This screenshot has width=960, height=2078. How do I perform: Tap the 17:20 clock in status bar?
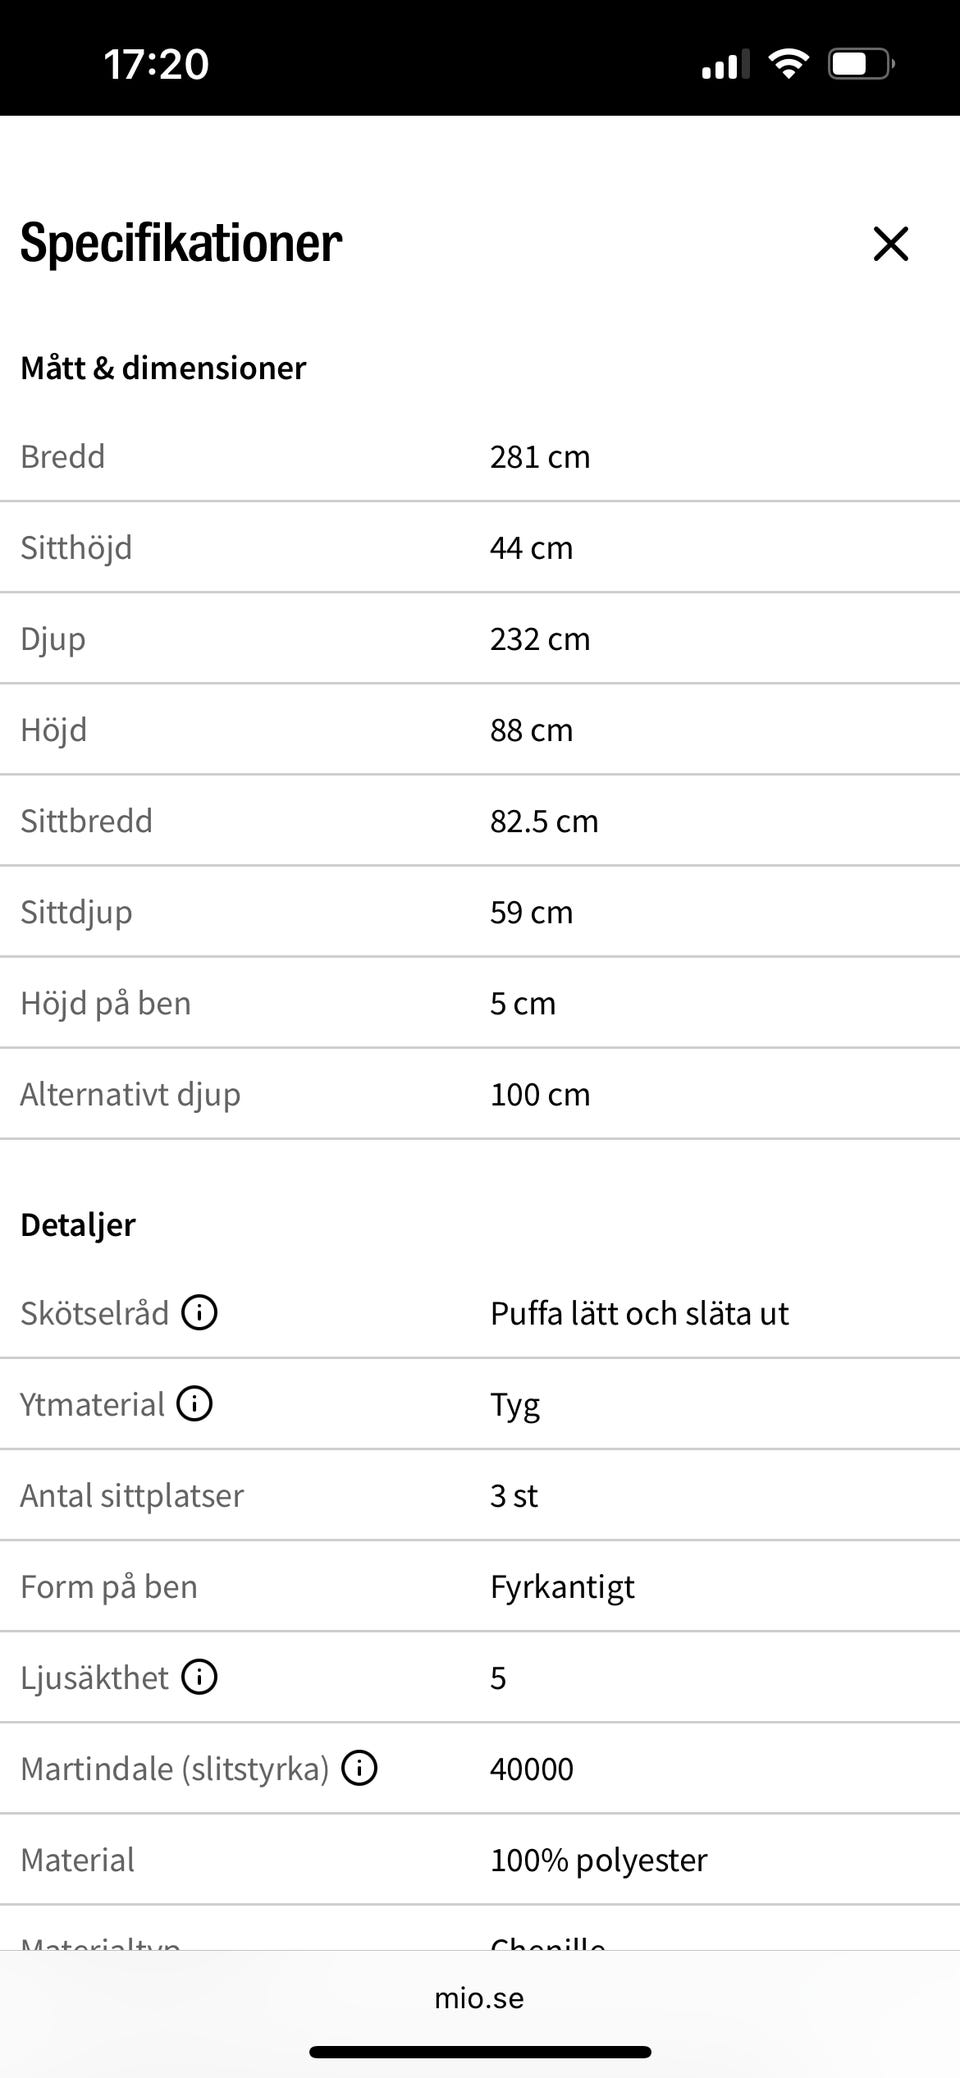[x=156, y=64]
